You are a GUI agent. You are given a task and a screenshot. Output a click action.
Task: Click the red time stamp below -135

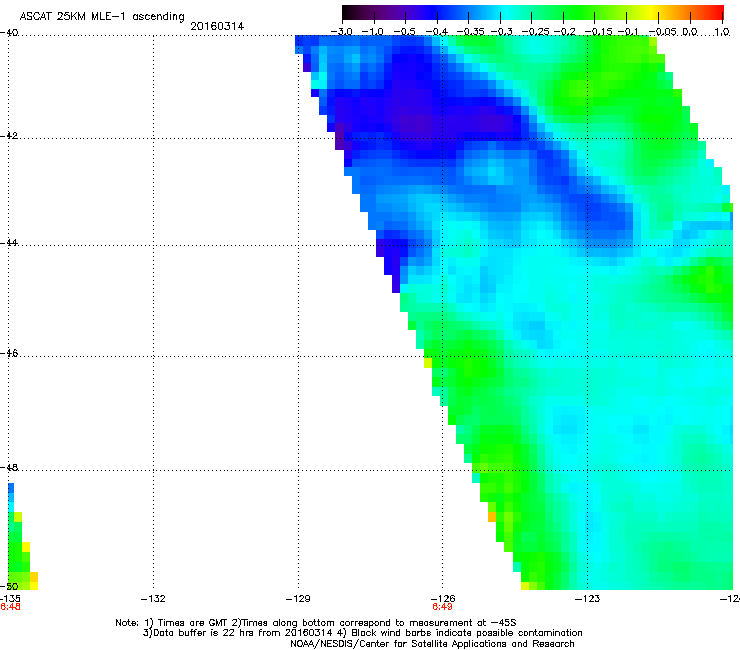10,607
